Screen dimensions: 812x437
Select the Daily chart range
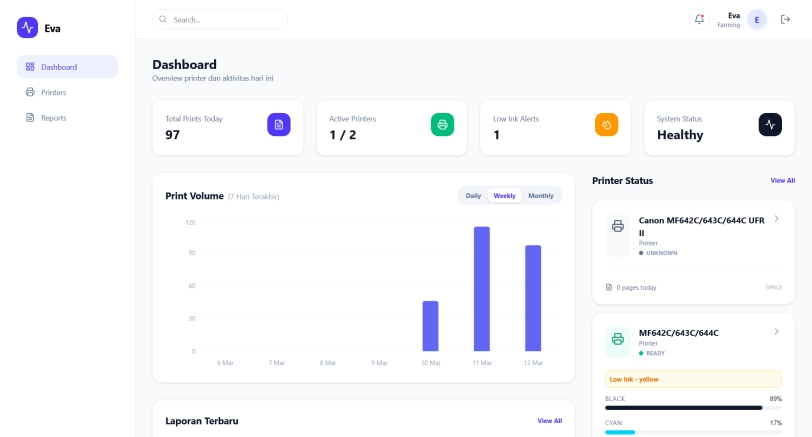point(473,196)
